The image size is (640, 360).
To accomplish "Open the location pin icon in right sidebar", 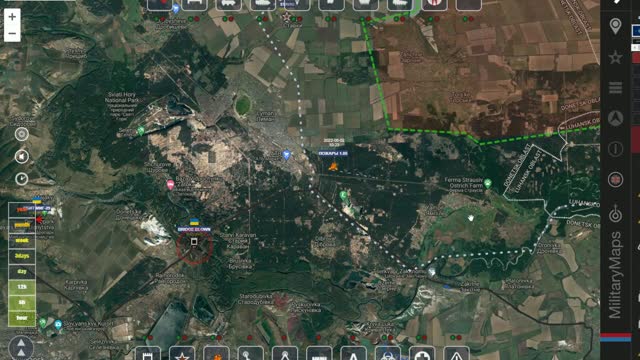I will [x=615, y=26].
